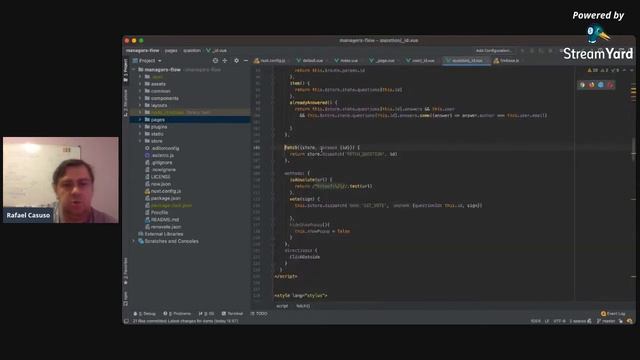
Task: Click Rafael Casuso webcam thumbnail
Action: coord(61,180)
